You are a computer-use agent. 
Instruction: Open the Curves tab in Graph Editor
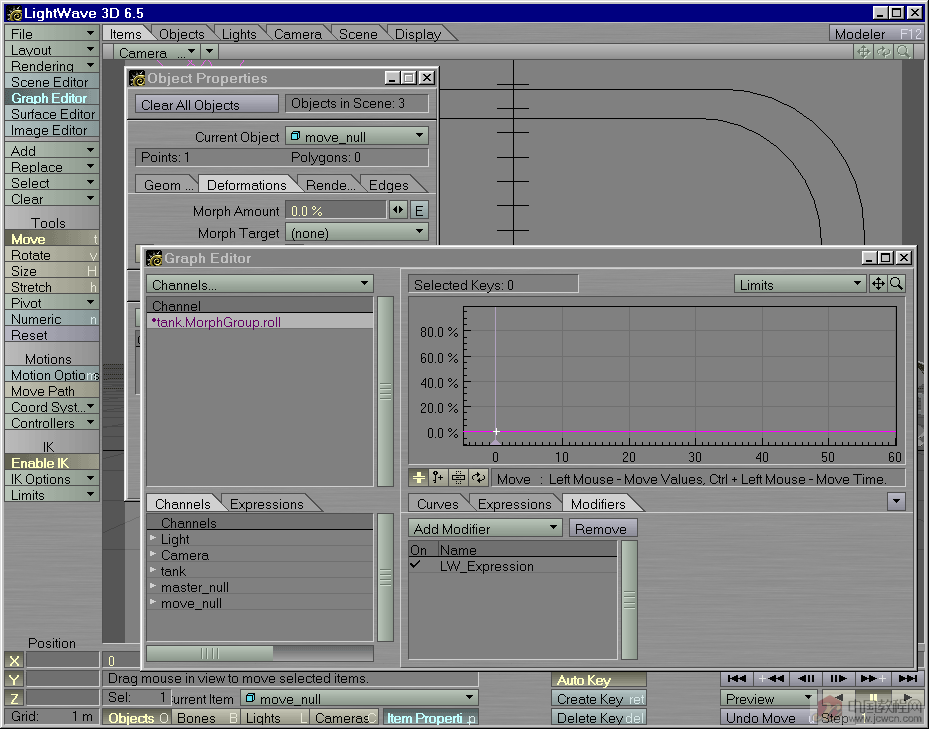[437, 504]
